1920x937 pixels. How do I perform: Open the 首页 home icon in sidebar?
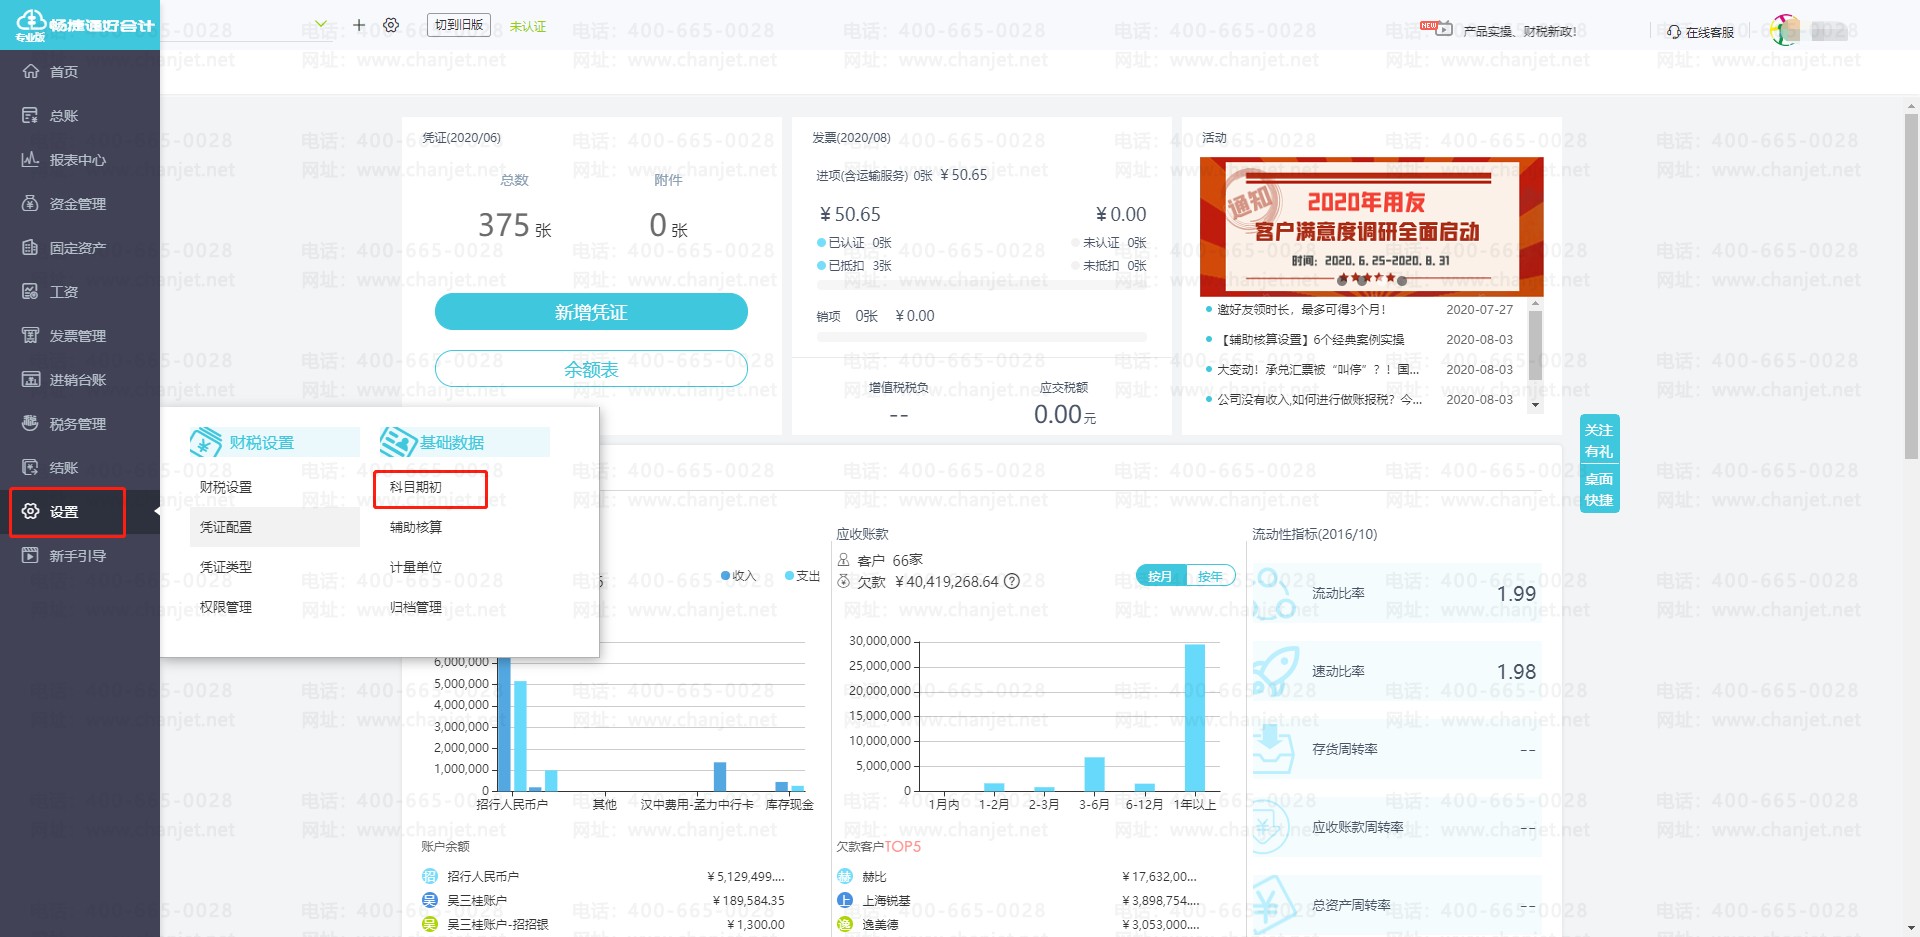pyautogui.click(x=30, y=71)
